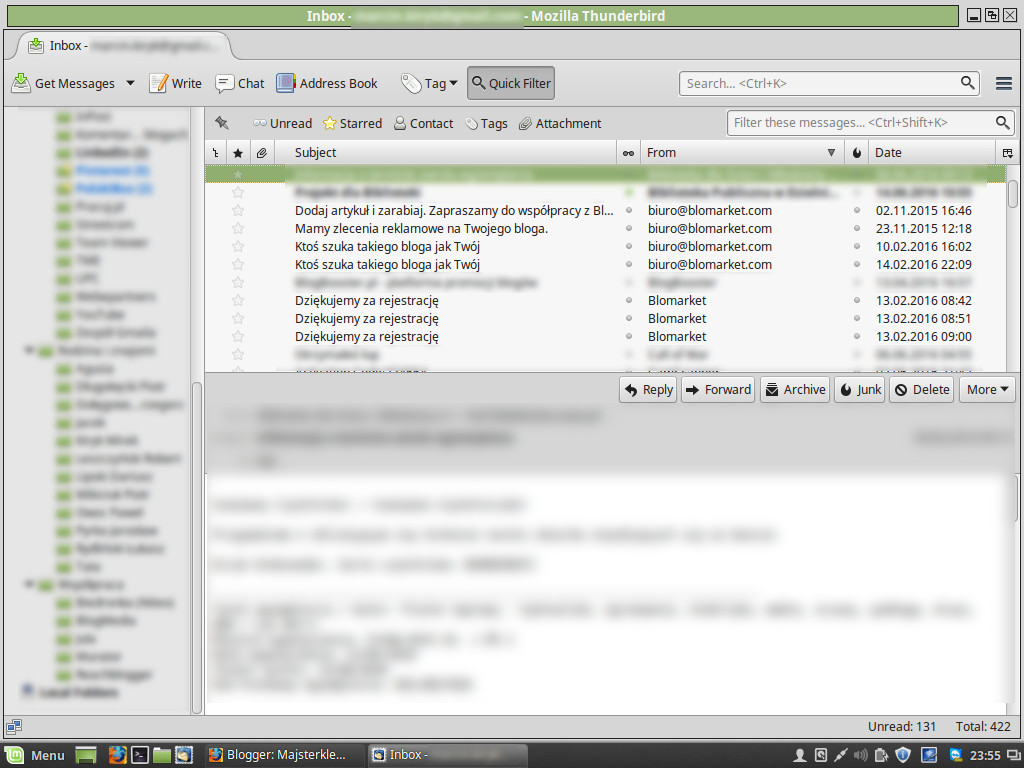The image size is (1024, 768).
Task: Archive the selected message
Action: tap(795, 390)
